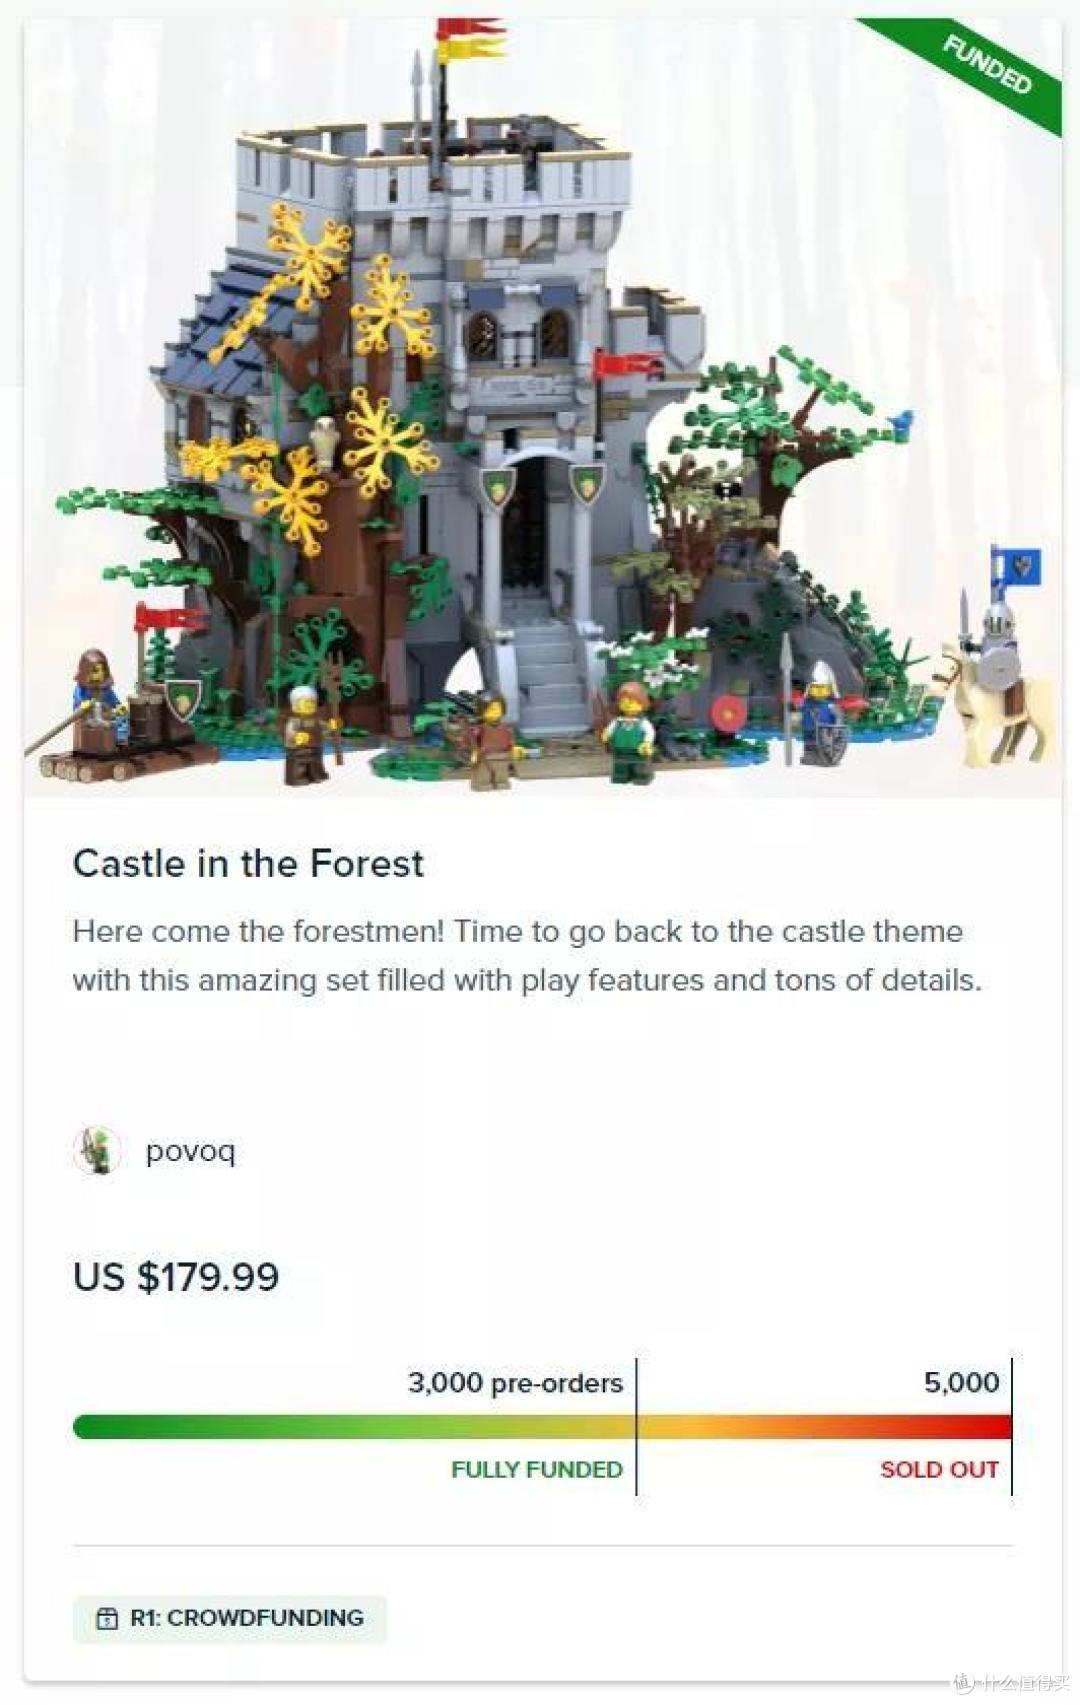
Task: Click the povoq designer avatar icon
Action: (x=98, y=1150)
